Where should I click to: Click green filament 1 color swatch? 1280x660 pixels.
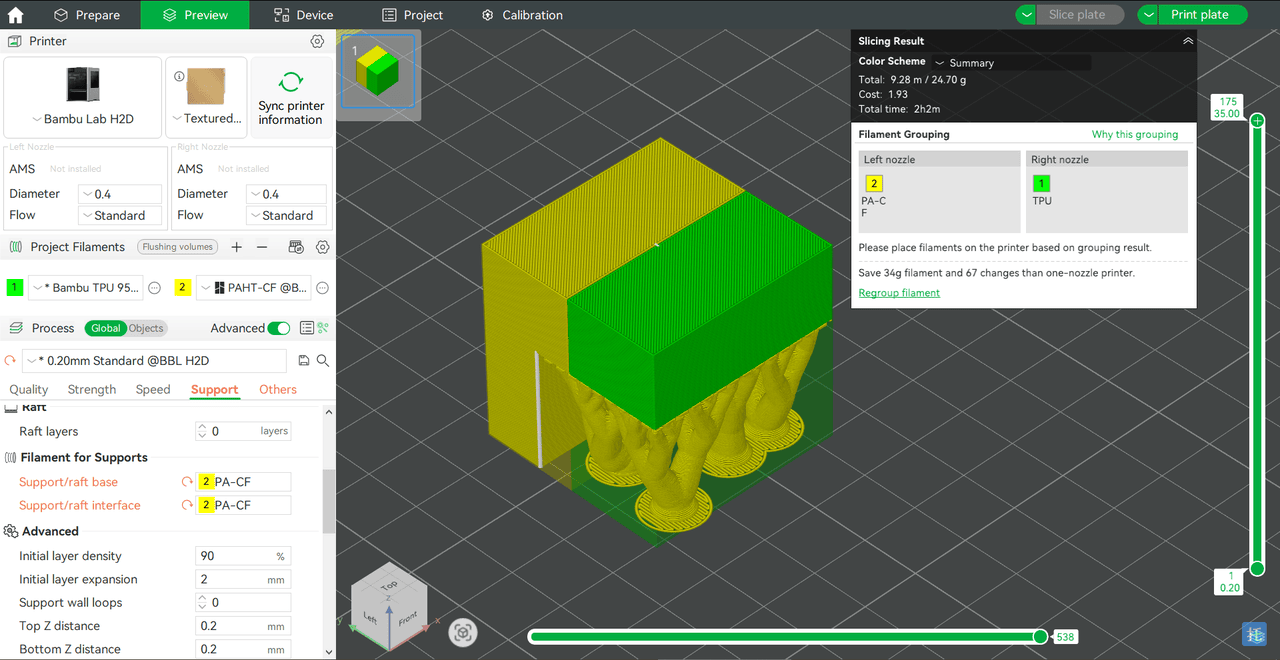(15, 288)
